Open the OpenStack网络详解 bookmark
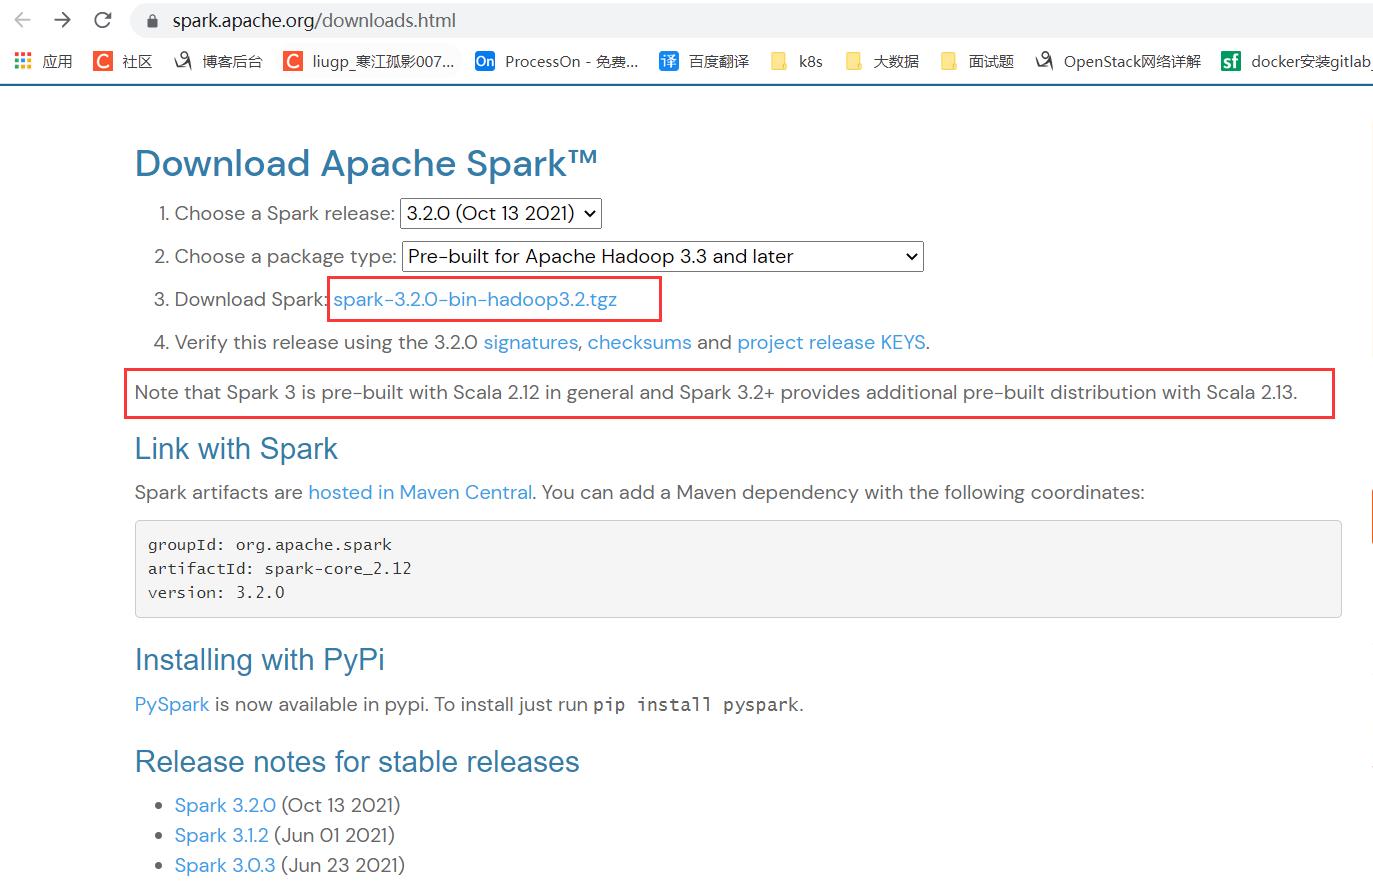Viewport: 1373px width, 889px height. [x=1116, y=61]
